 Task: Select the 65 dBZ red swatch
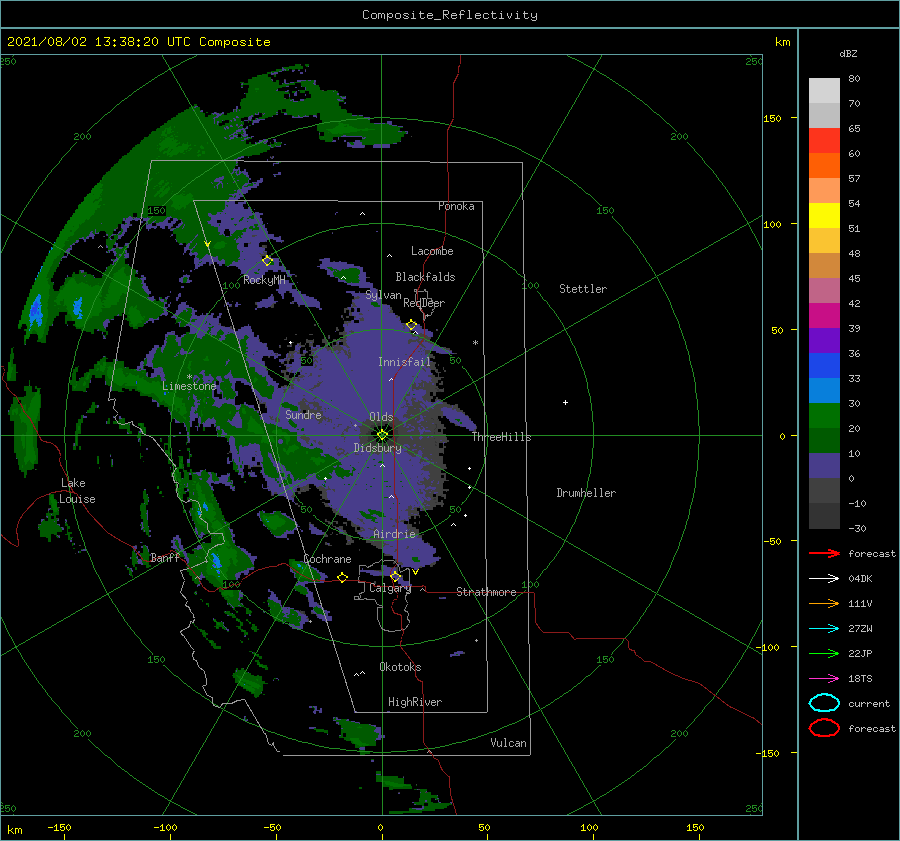click(x=824, y=140)
